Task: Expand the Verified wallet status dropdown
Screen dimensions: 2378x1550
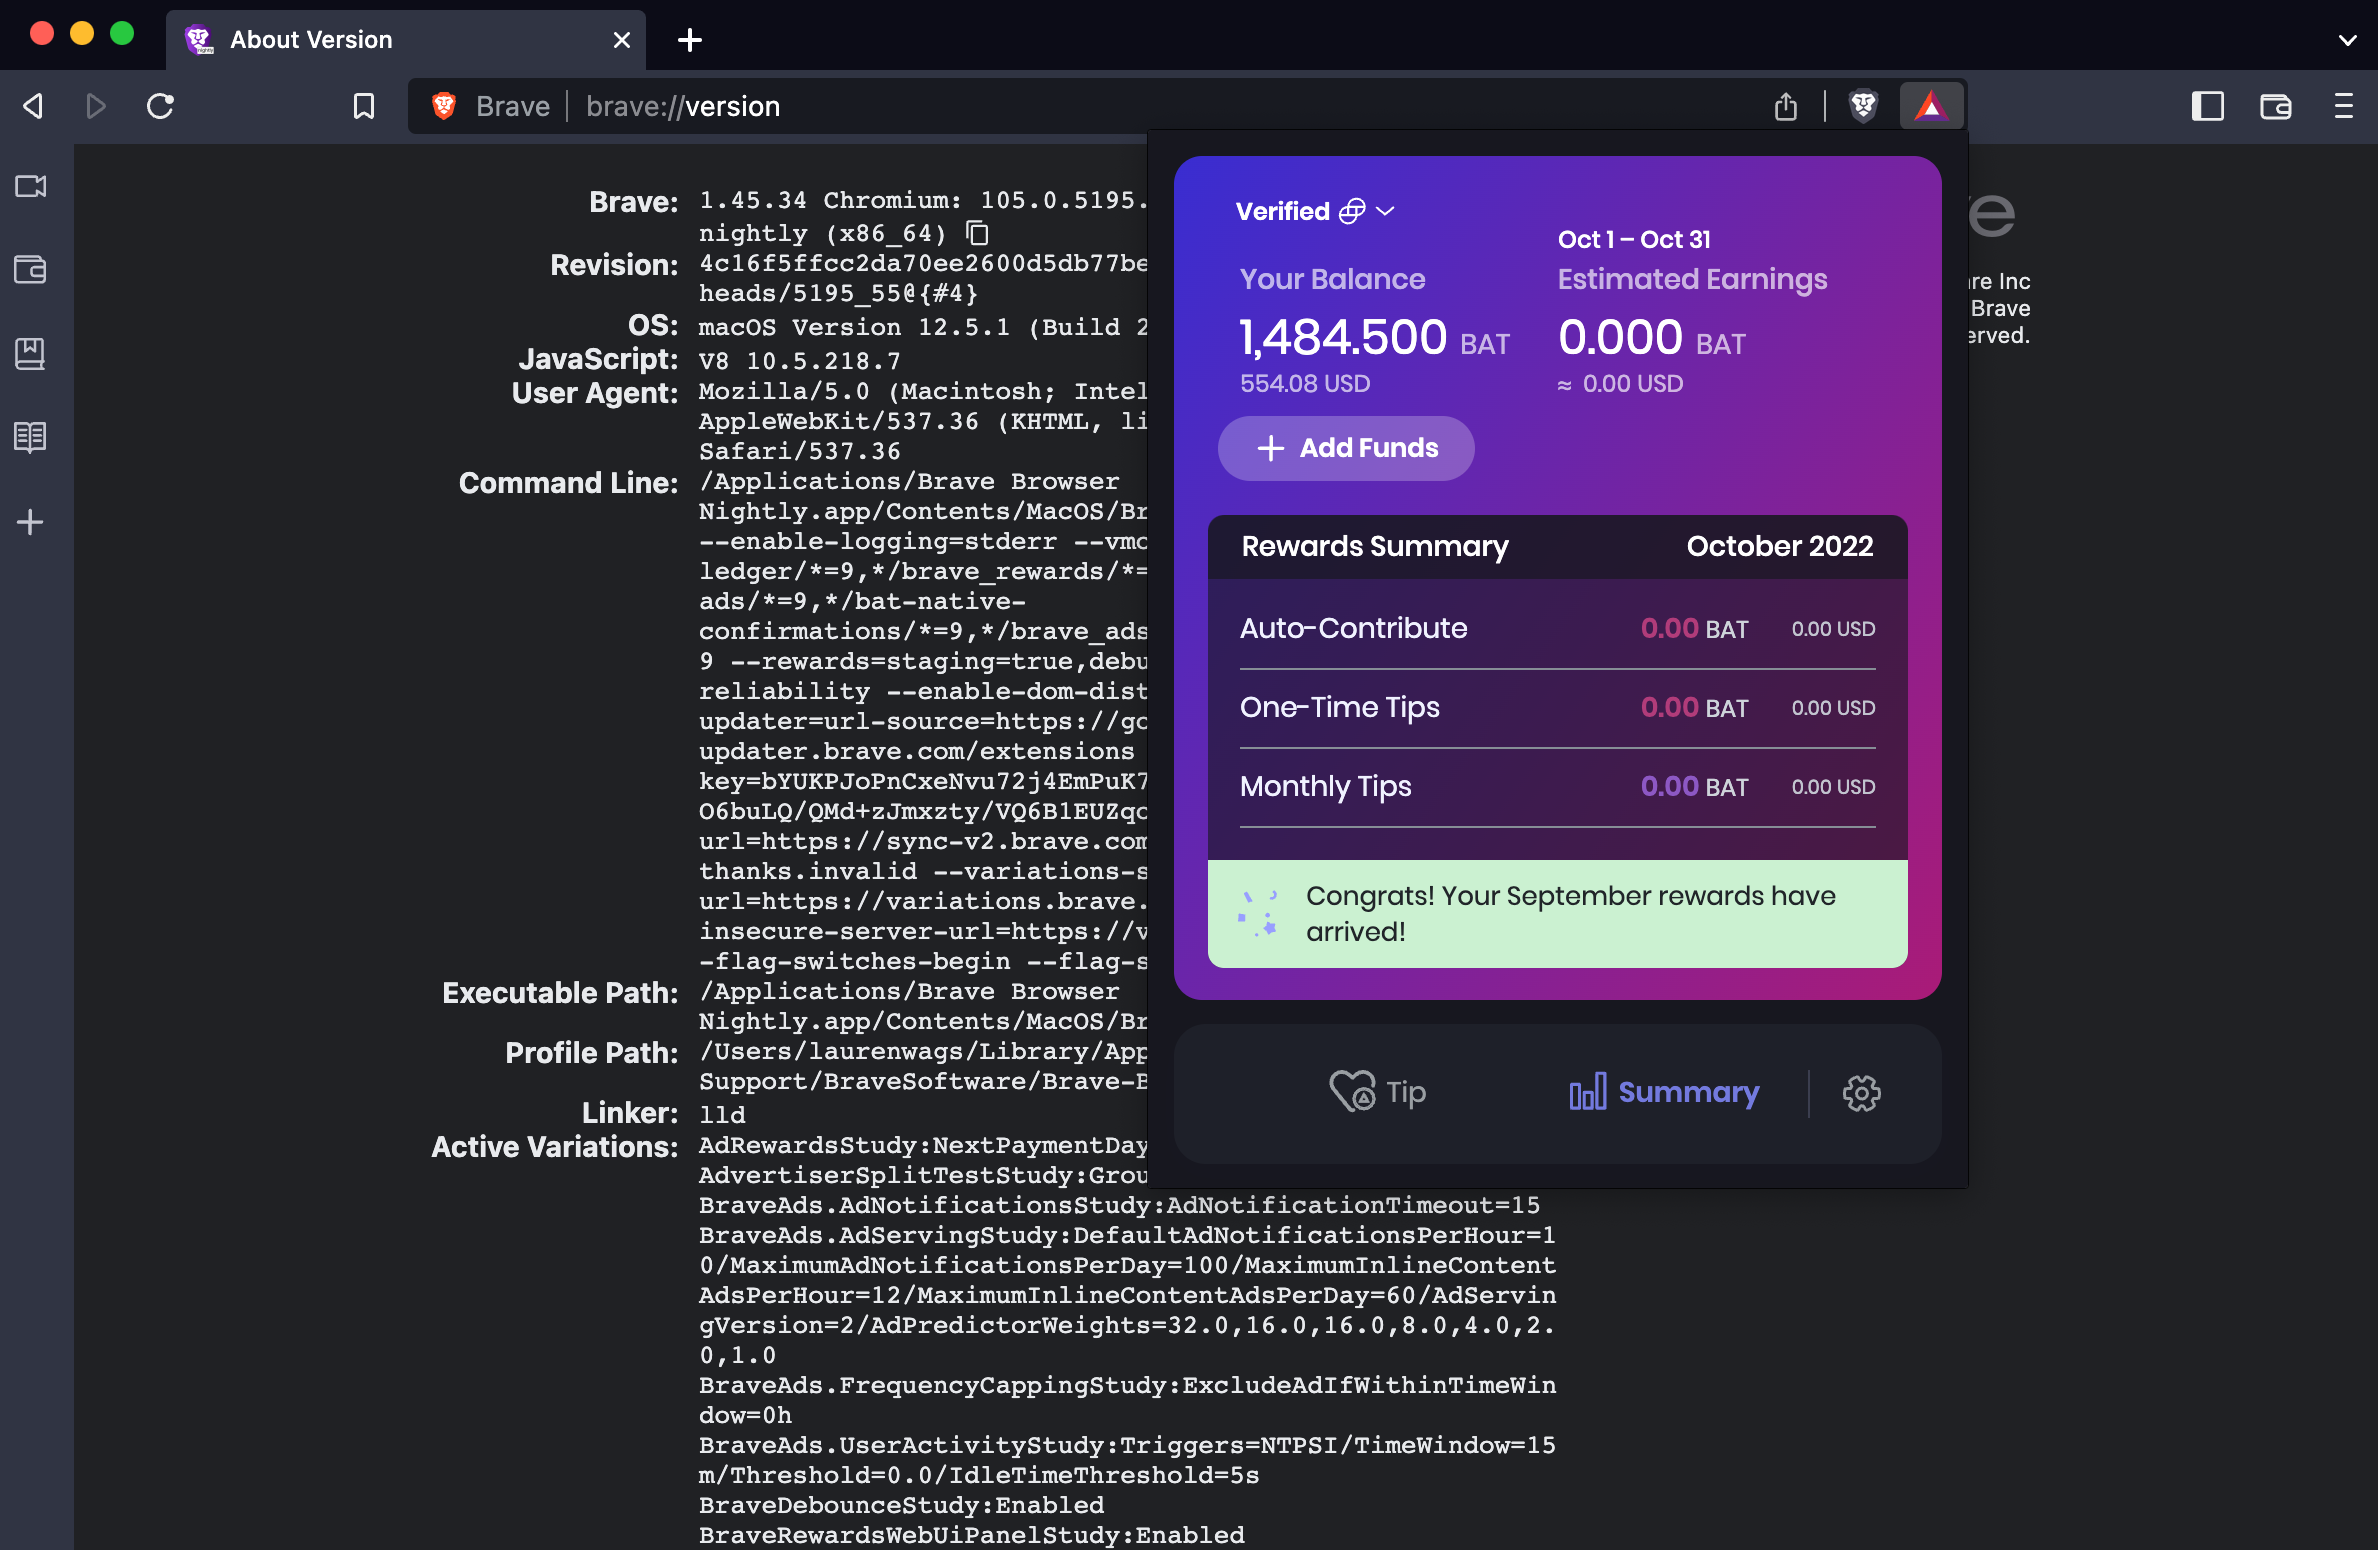Action: 1315,211
